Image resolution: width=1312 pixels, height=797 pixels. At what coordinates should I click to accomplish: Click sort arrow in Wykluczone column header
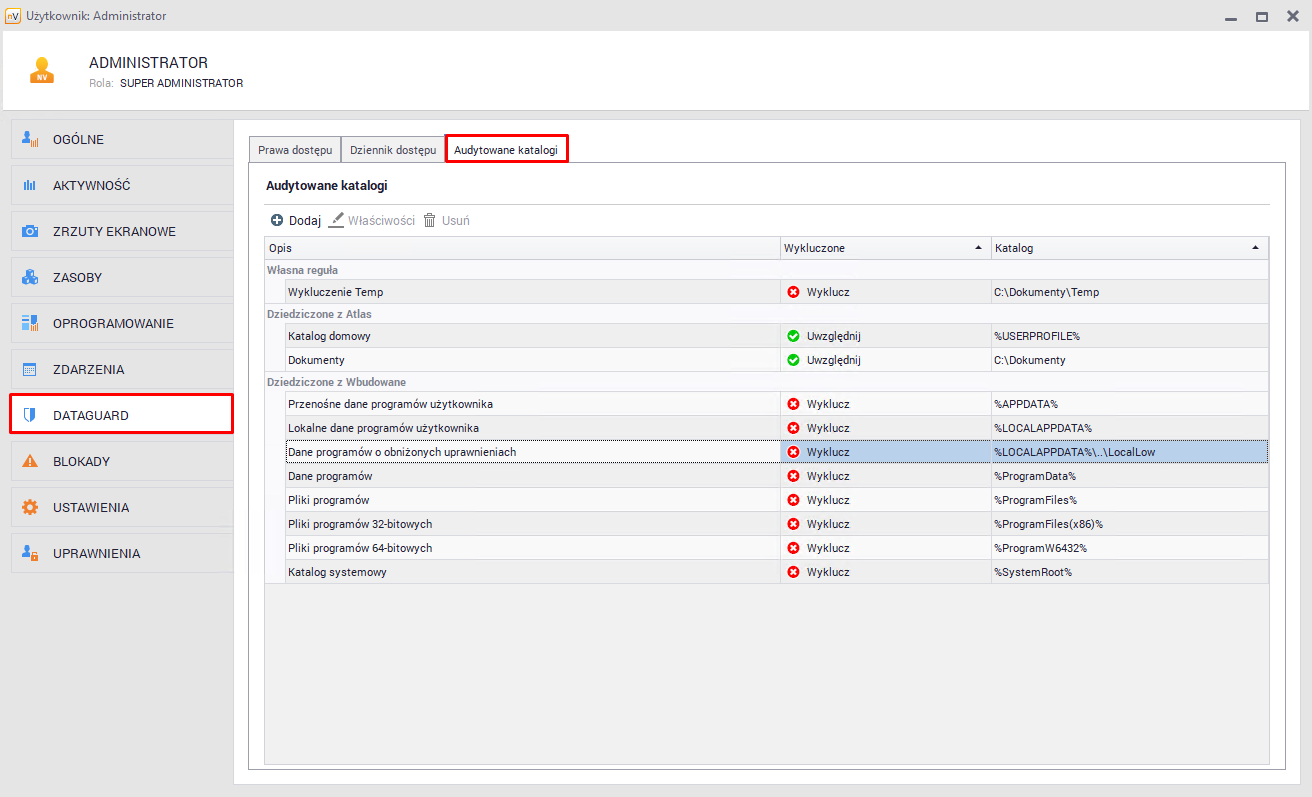tap(977, 247)
